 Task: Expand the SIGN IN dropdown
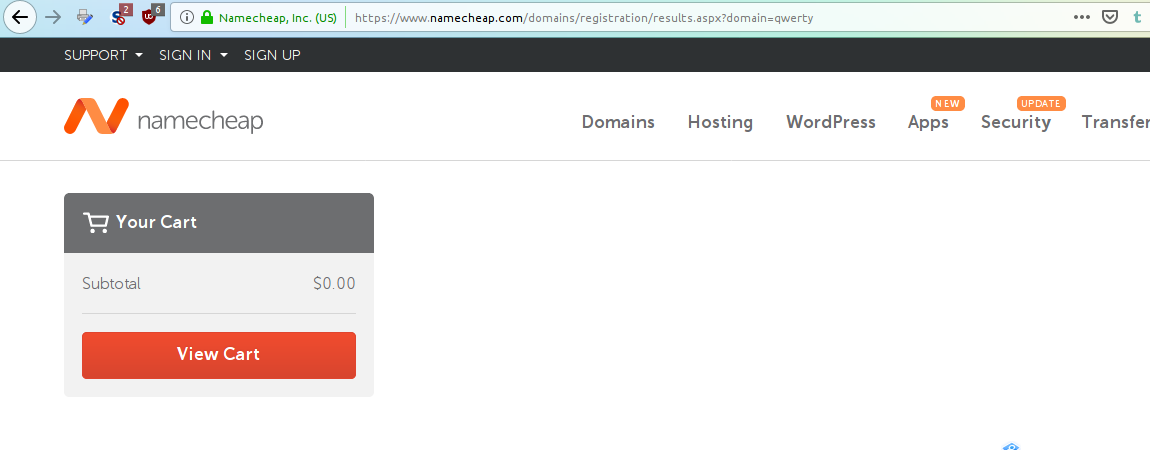point(194,55)
